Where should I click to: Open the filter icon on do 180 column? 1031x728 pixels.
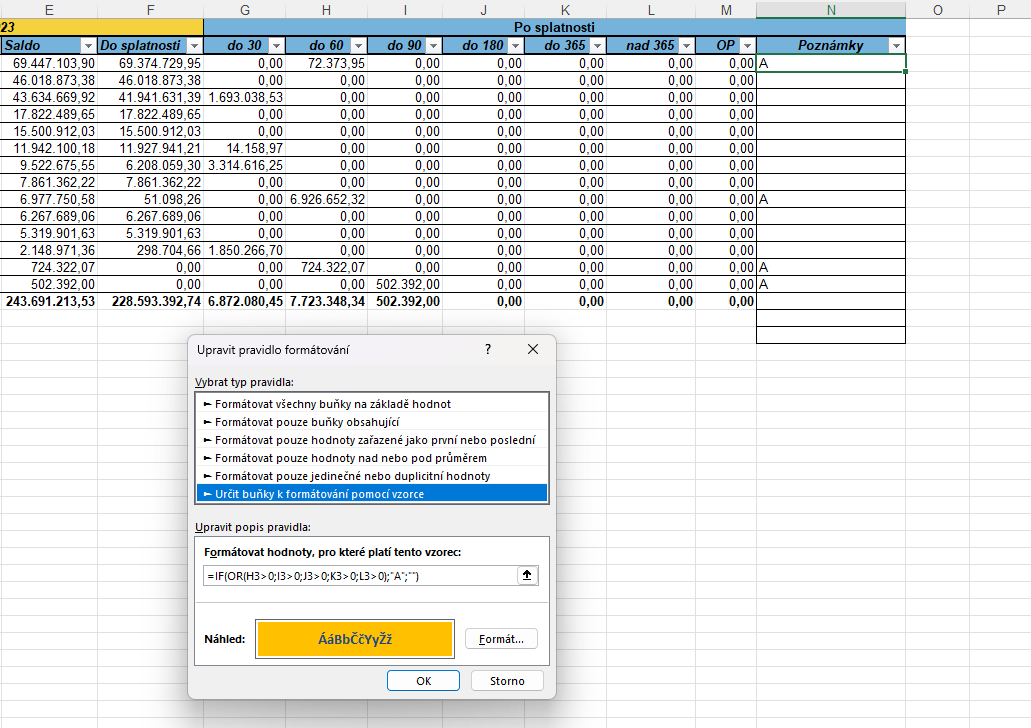point(516,45)
